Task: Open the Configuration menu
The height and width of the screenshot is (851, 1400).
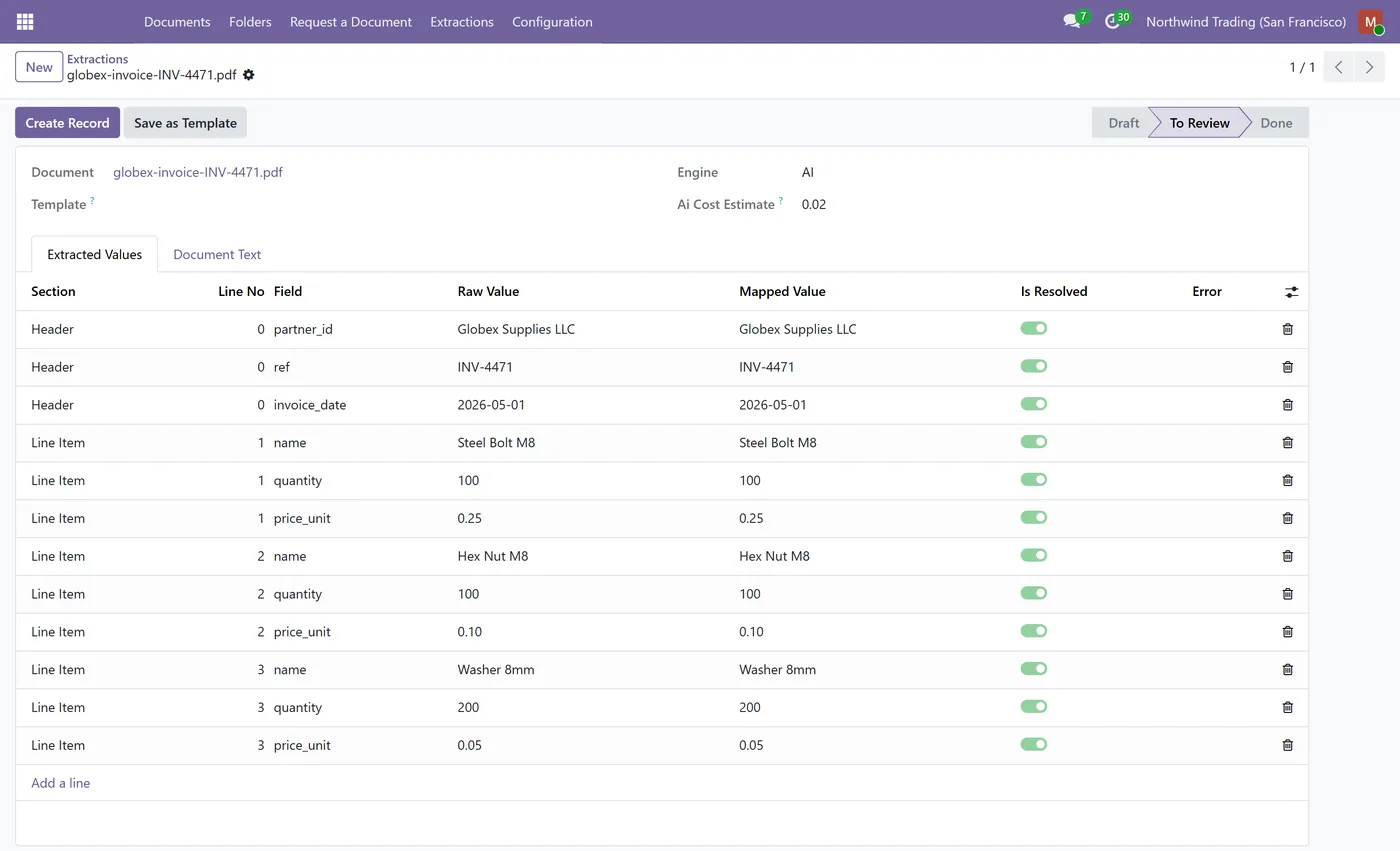Action: click(x=552, y=21)
